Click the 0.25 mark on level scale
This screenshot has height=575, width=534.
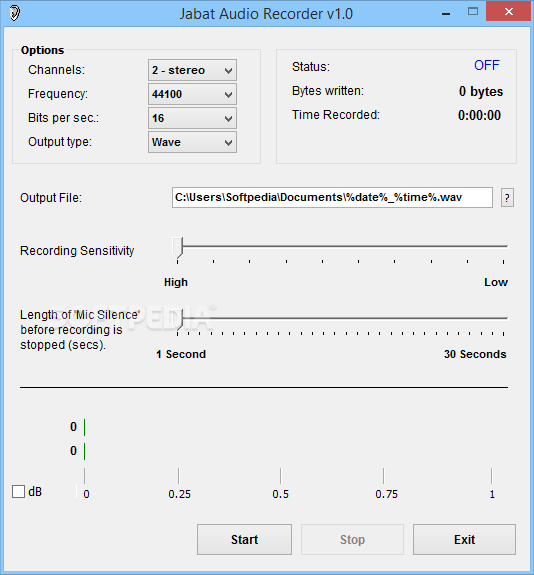pyautogui.click(x=179, y=494)
